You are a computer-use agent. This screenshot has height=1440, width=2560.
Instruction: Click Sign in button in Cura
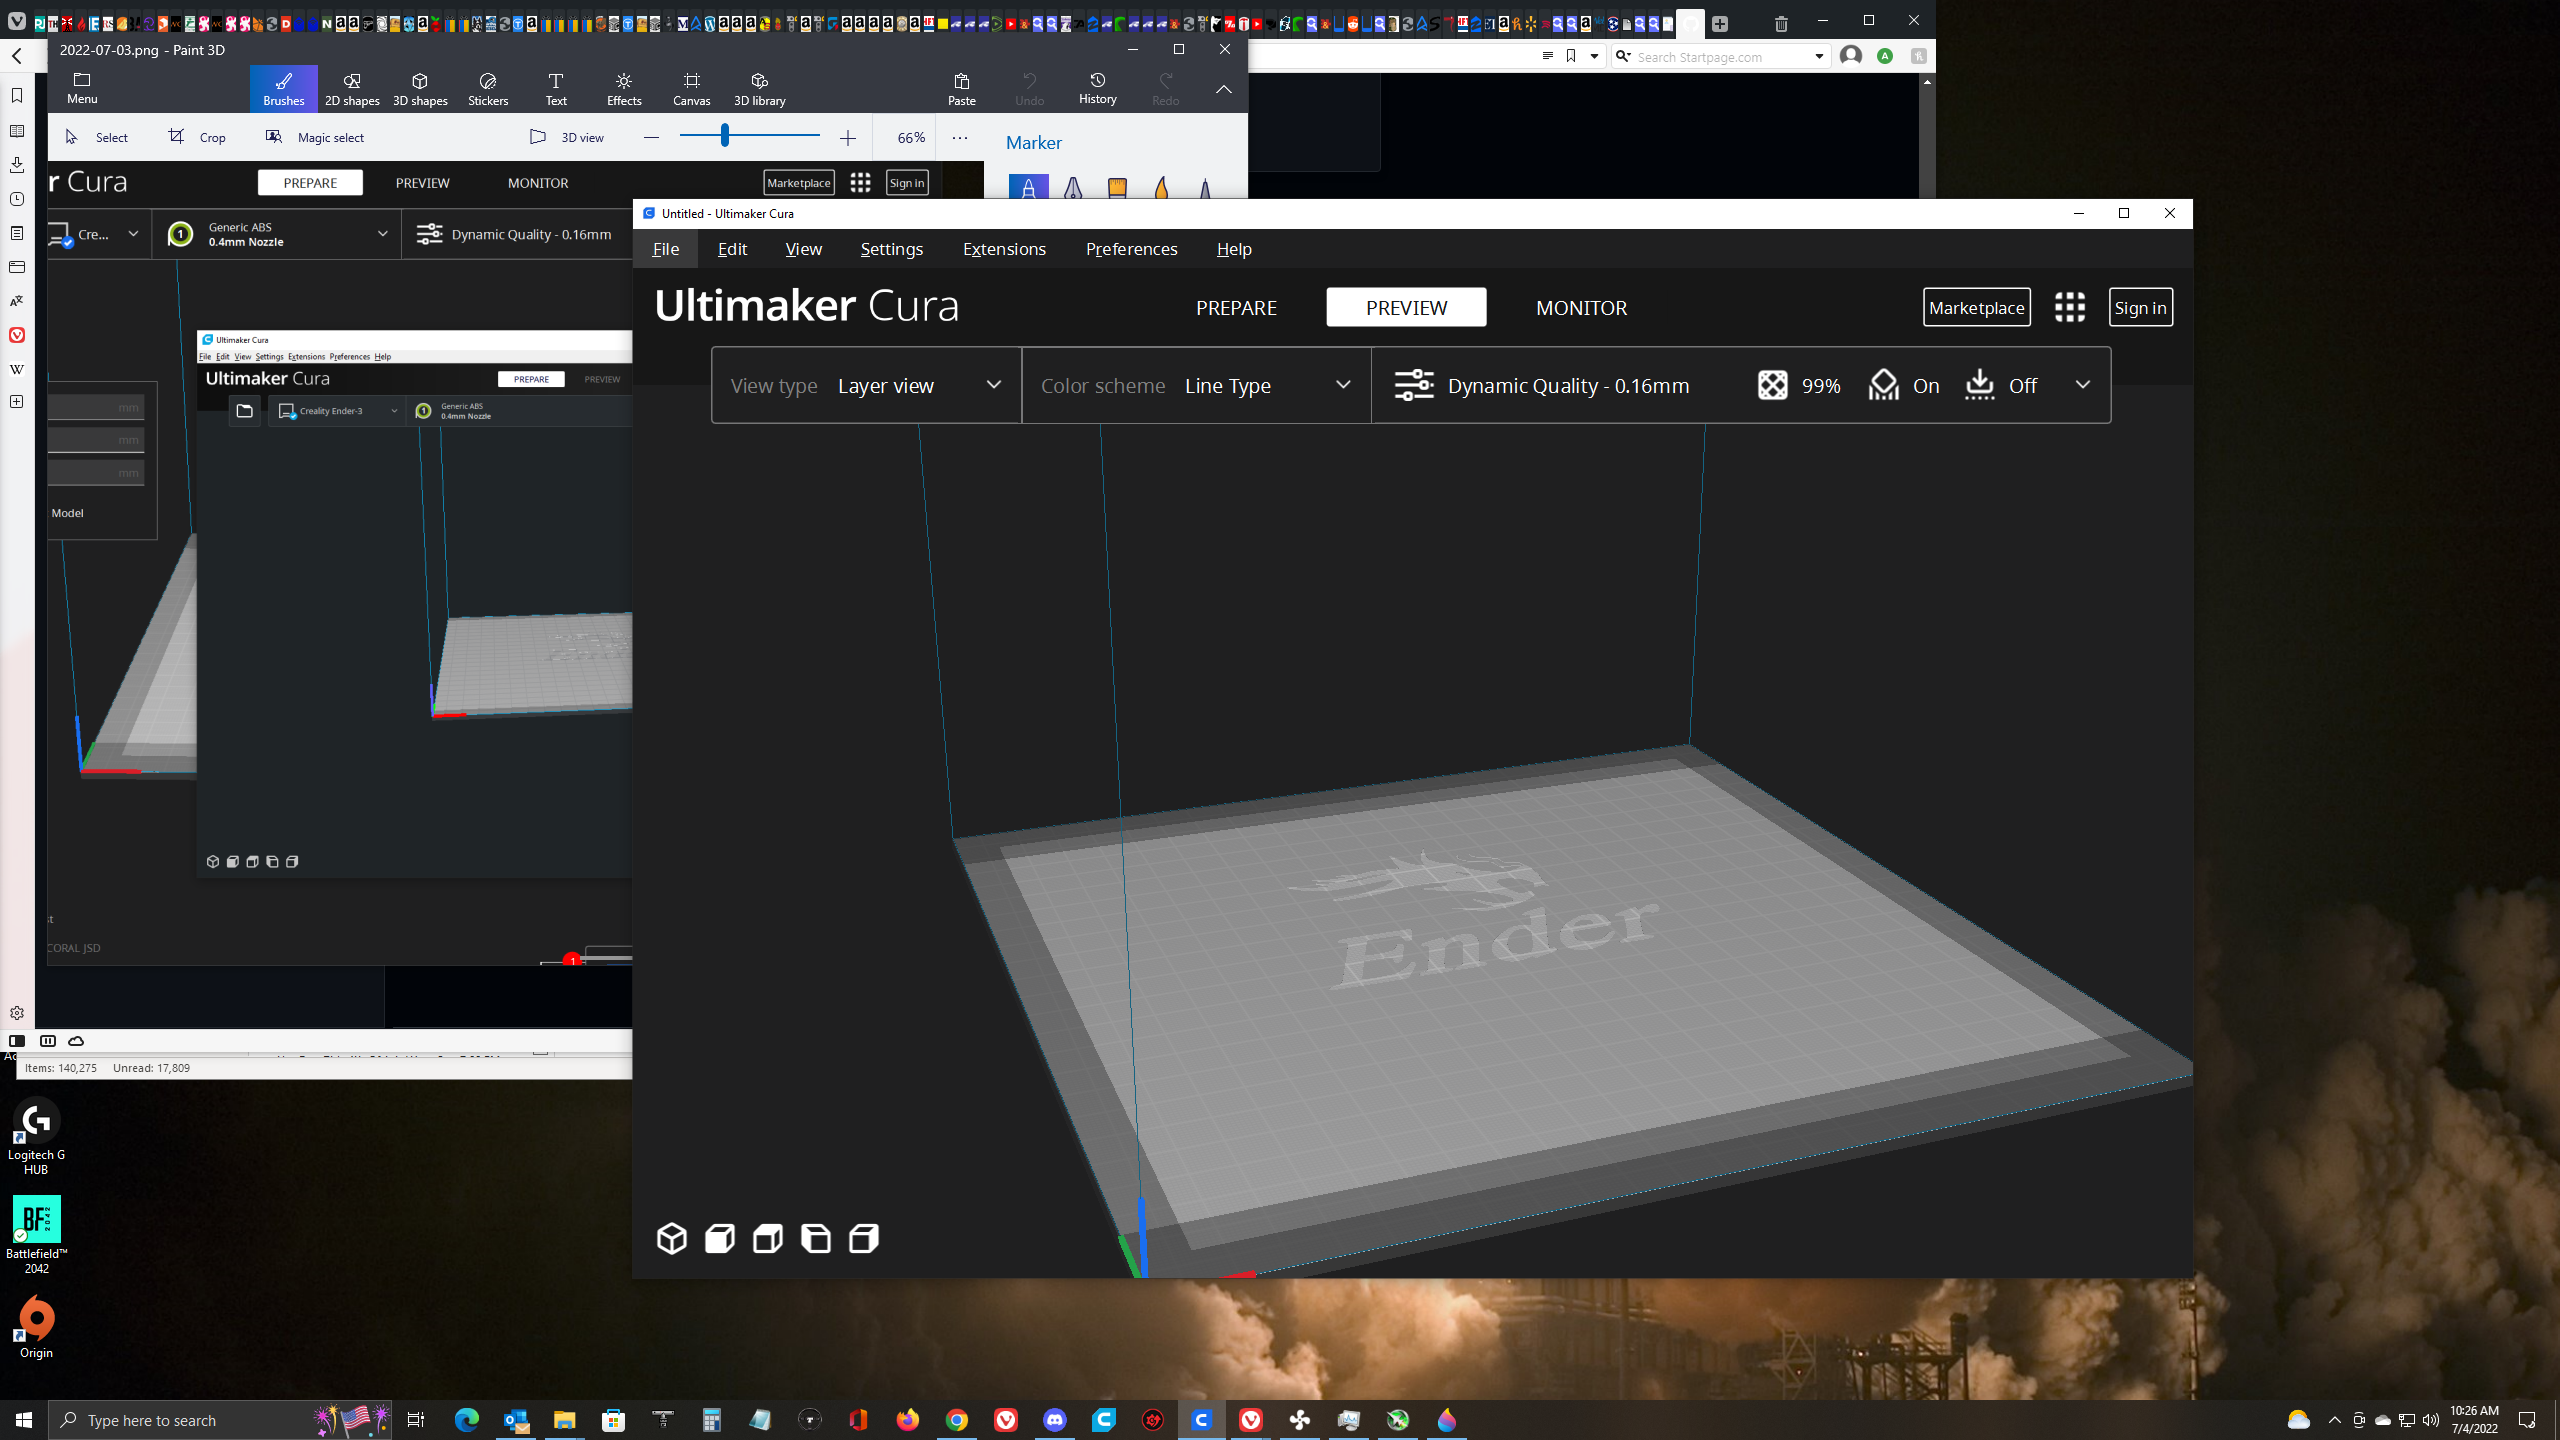(x=2140, y=307)
